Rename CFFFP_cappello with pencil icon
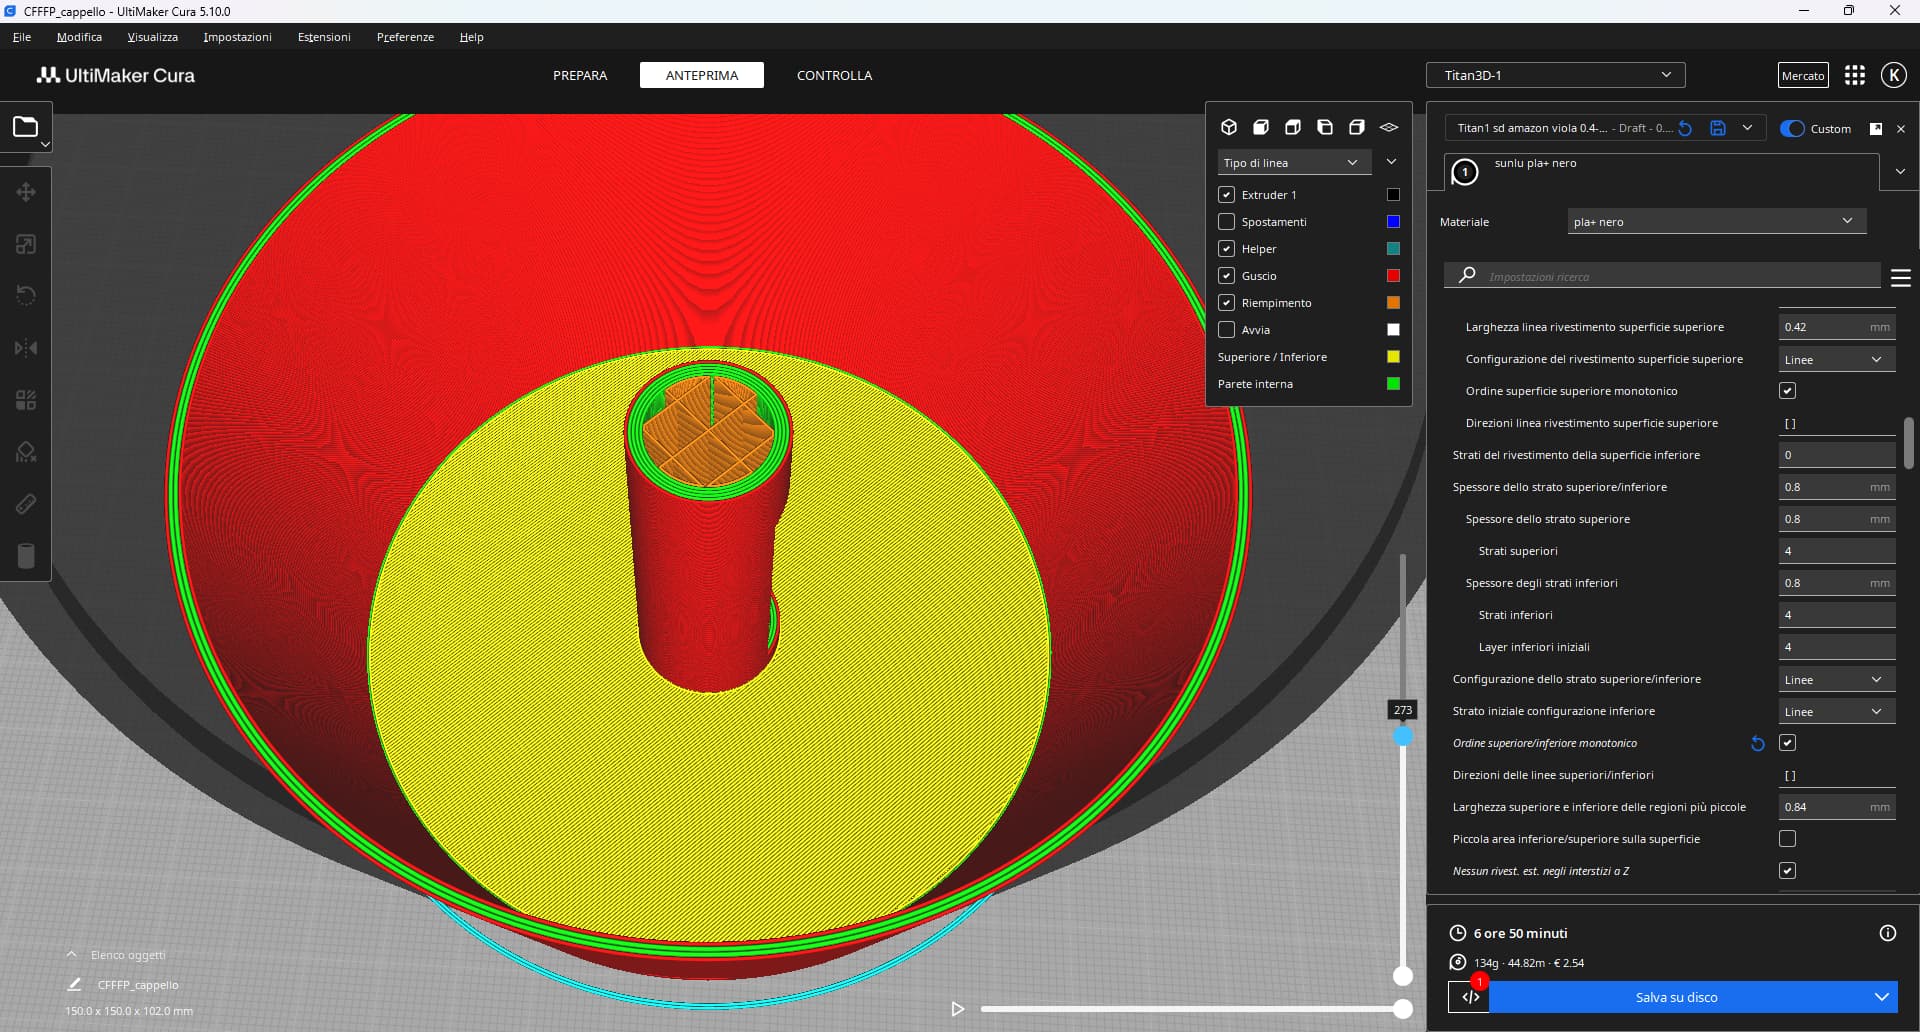 74,985
